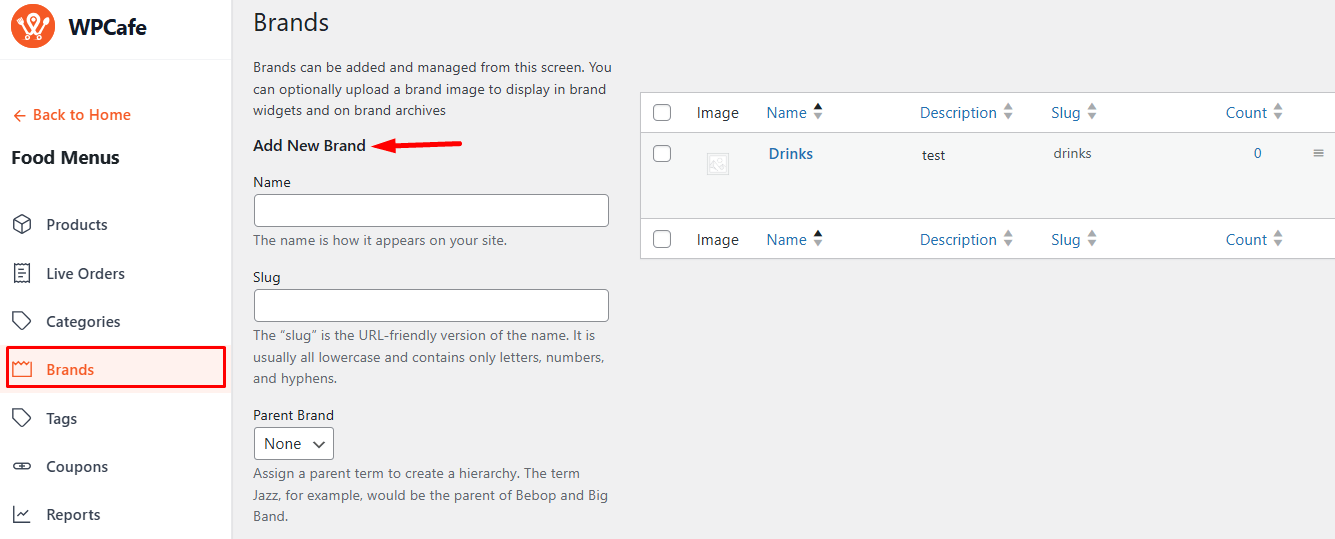Open the Drinks brand link

[x=790, y=154]
